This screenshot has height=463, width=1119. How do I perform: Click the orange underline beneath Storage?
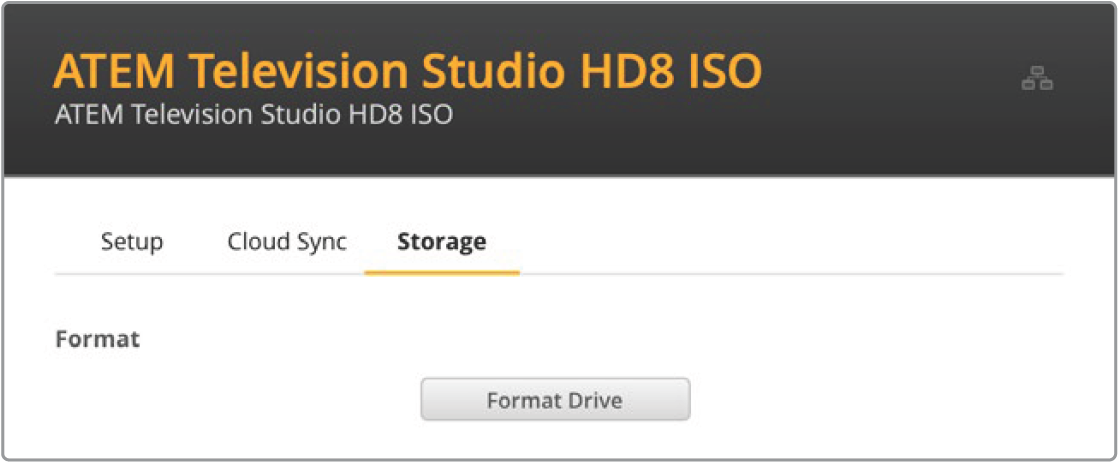(442, 272)
